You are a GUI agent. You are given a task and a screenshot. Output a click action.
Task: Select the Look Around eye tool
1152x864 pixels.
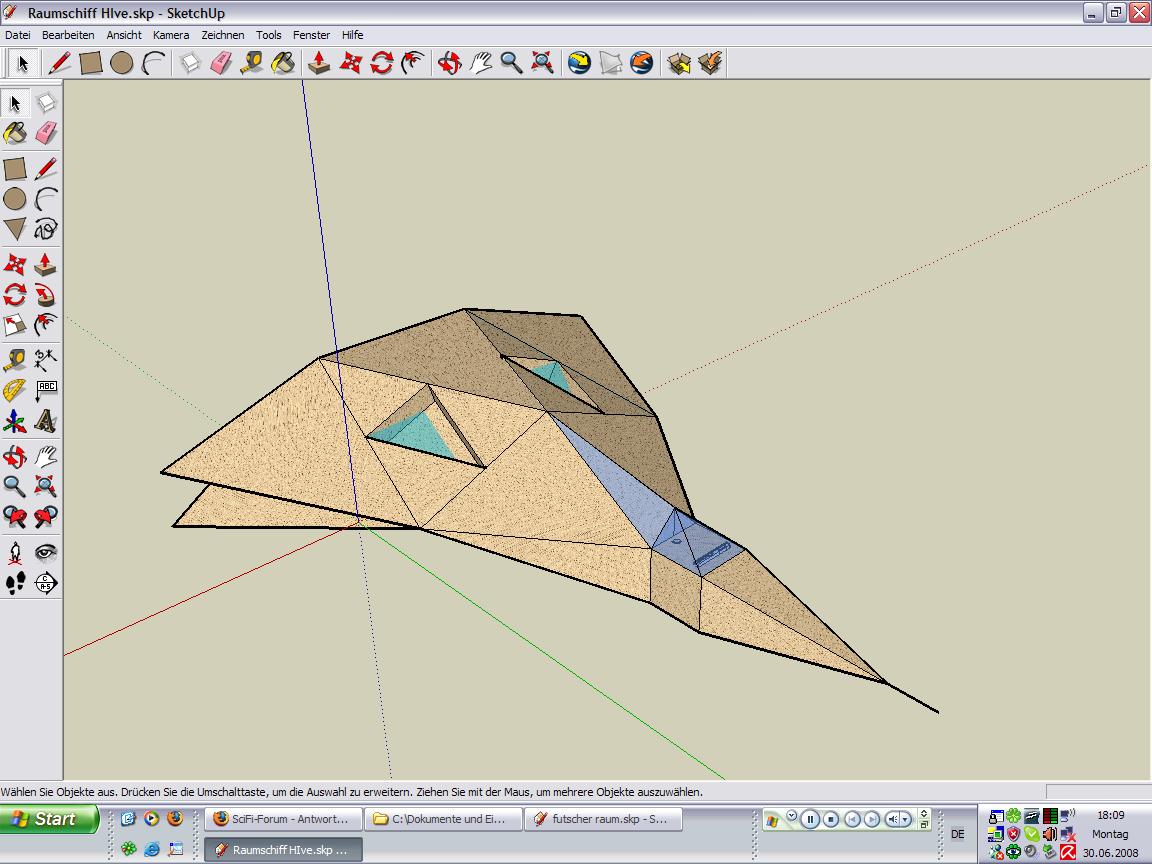coord(46,552)
